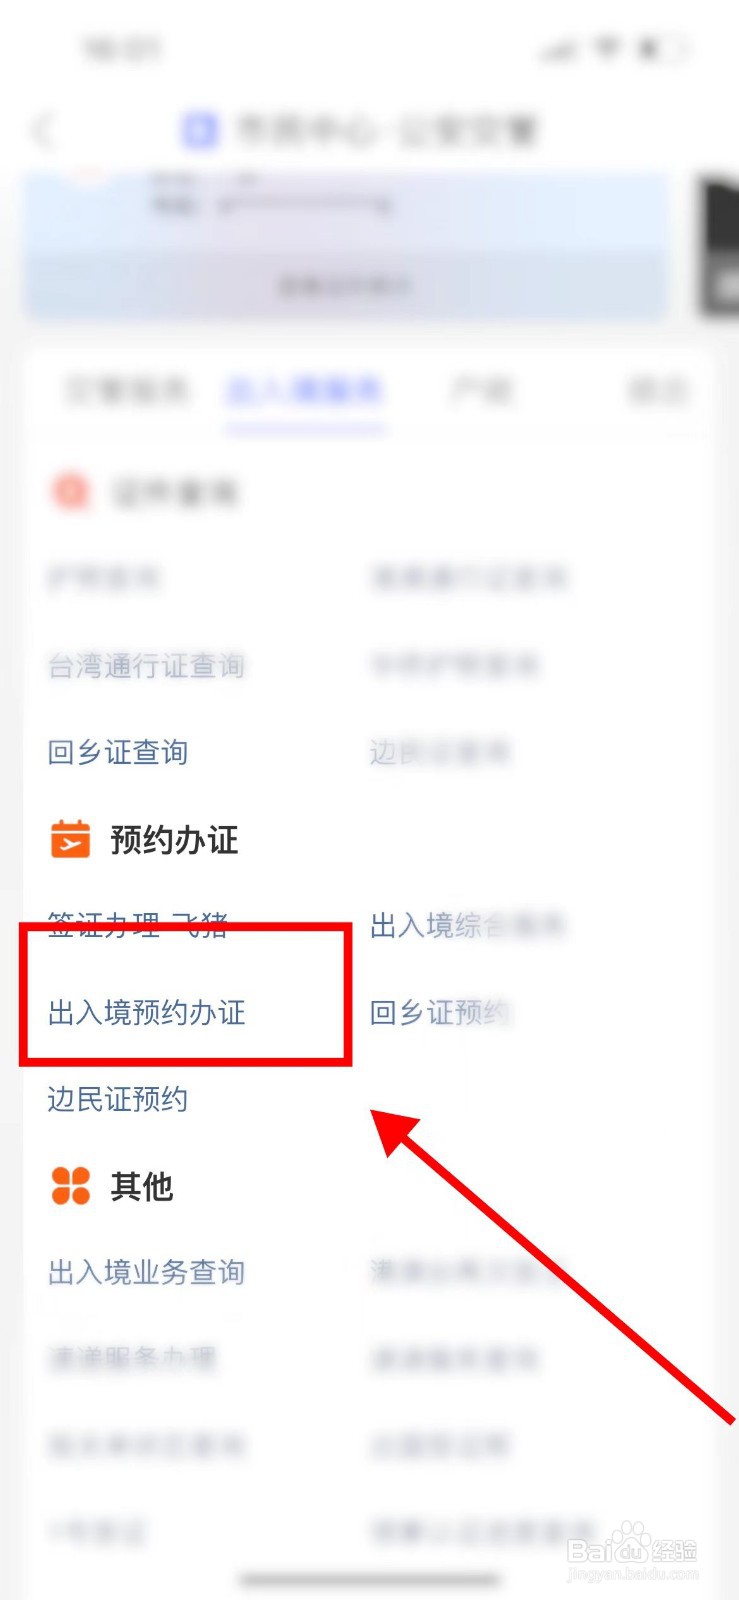
Task: Tap the Wi-Fi icon in status bar
Action: tap(607, 48)
